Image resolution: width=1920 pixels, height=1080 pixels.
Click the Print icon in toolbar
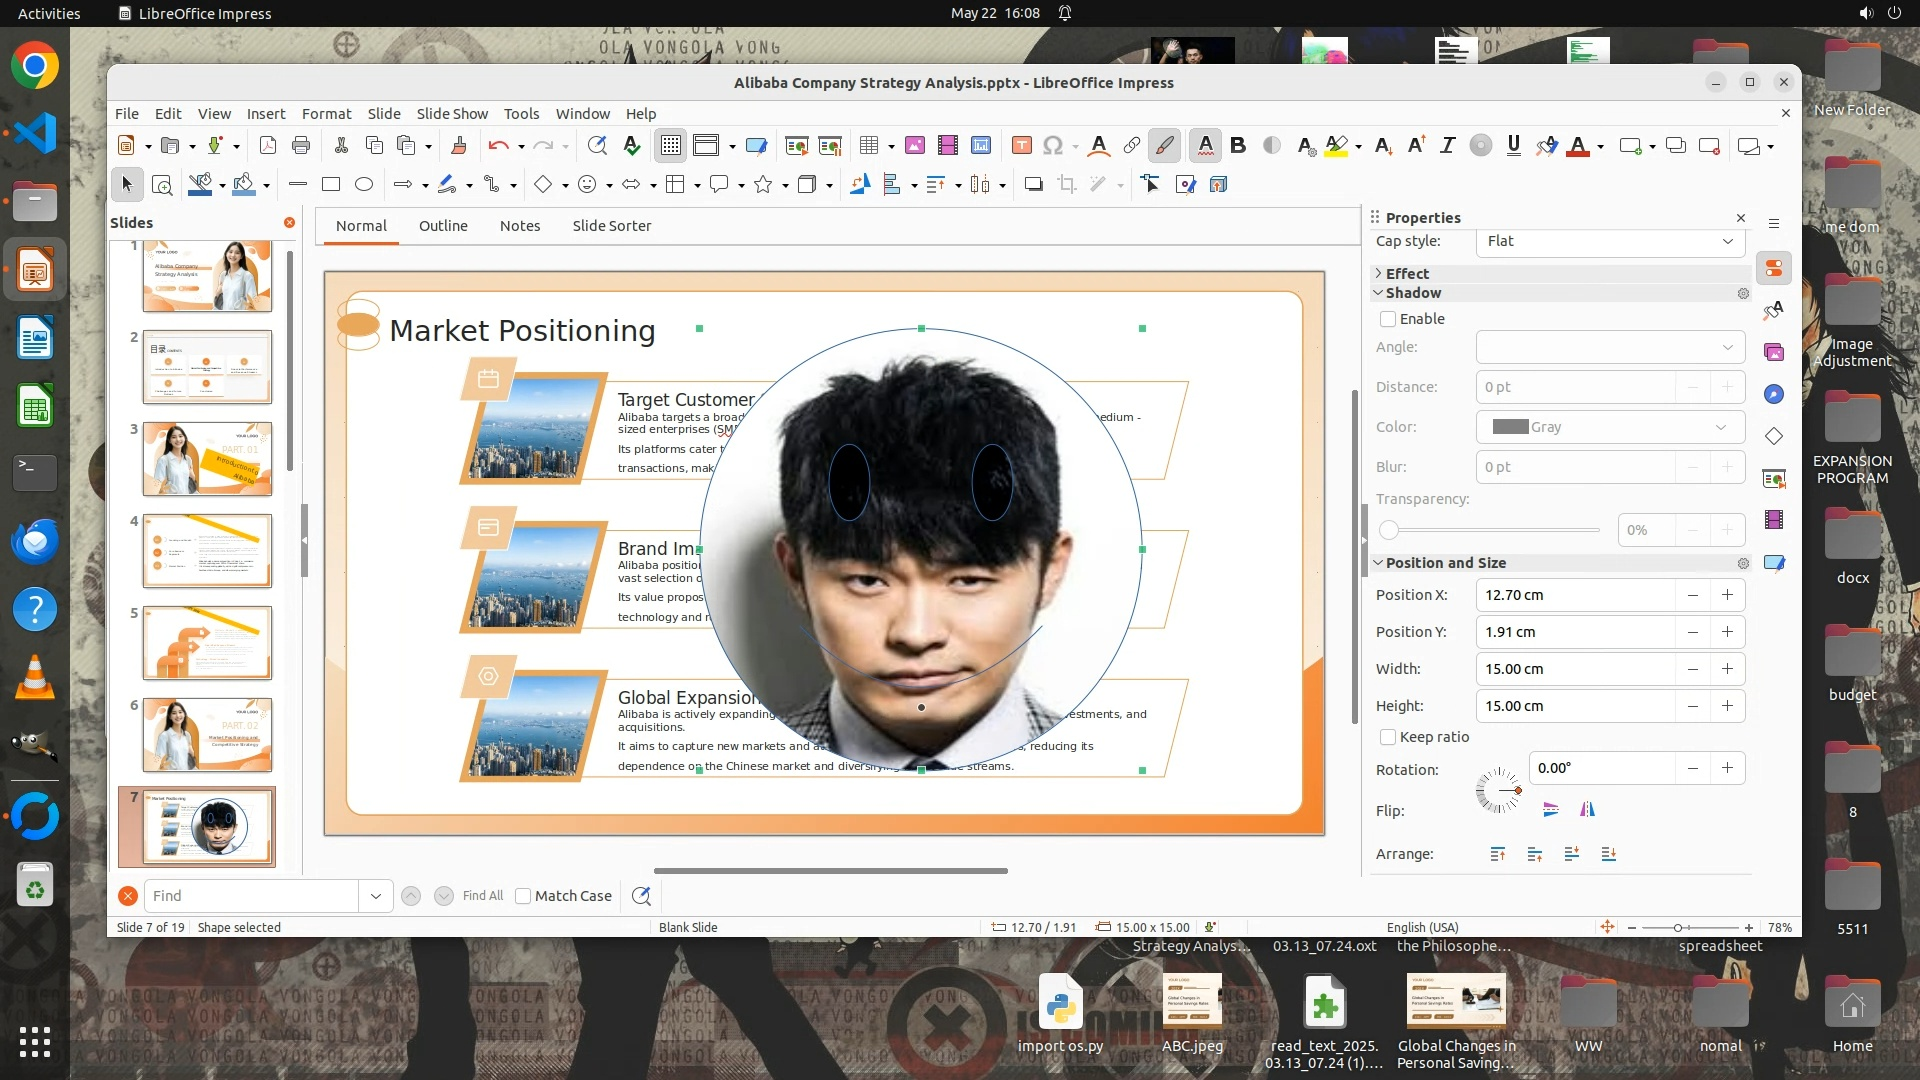pyautogui.click(x=301, y=146)
